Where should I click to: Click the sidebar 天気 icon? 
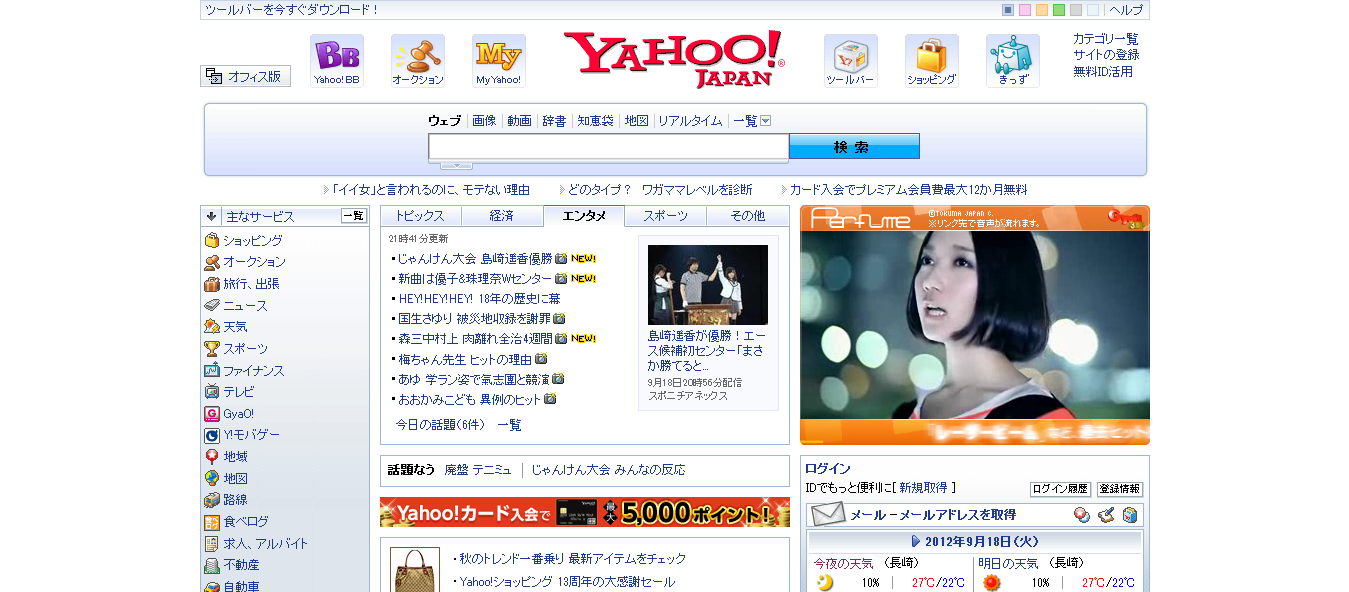click(x=212, y=327)
